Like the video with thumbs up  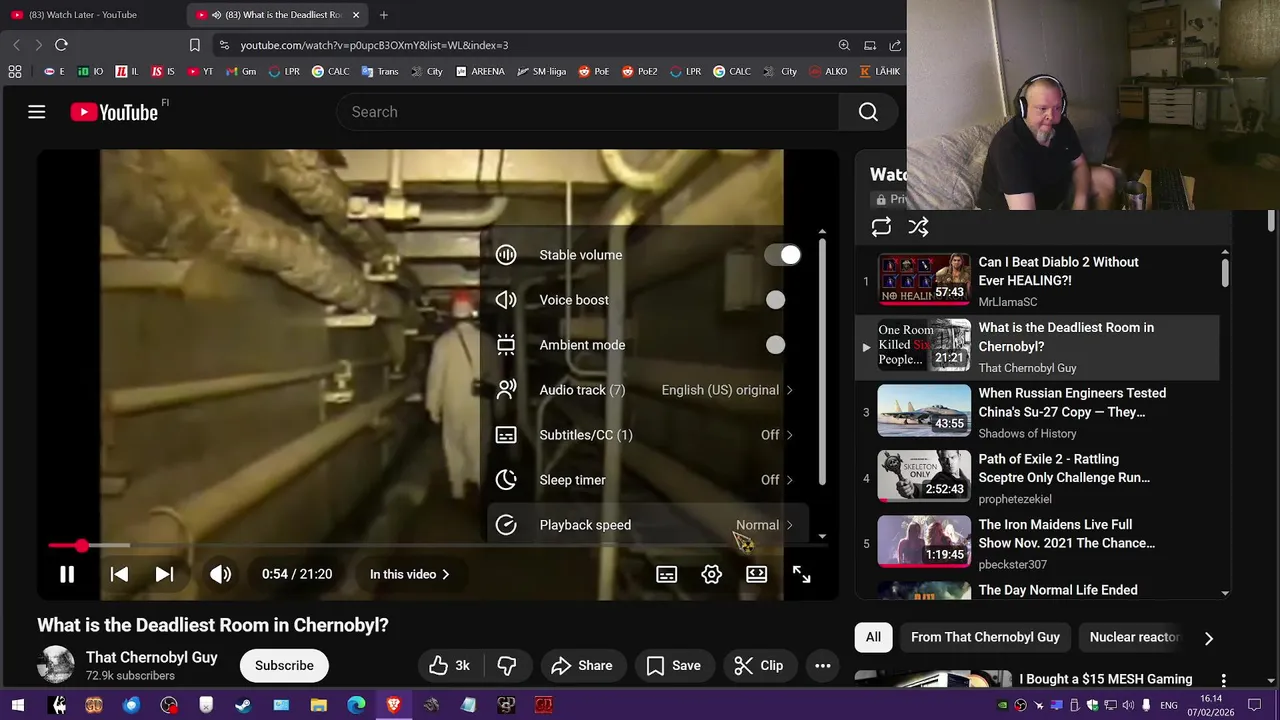(449, 665)
